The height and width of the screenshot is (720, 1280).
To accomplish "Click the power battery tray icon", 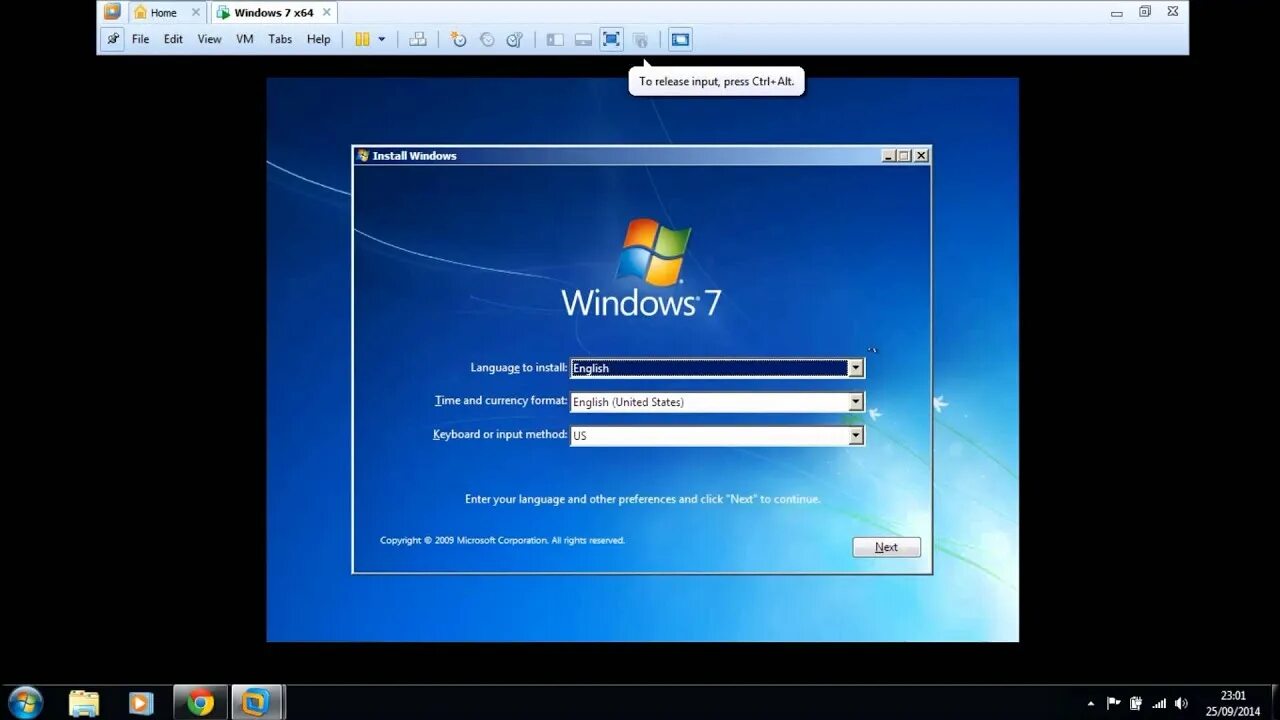I will [x=1135, y=703].
